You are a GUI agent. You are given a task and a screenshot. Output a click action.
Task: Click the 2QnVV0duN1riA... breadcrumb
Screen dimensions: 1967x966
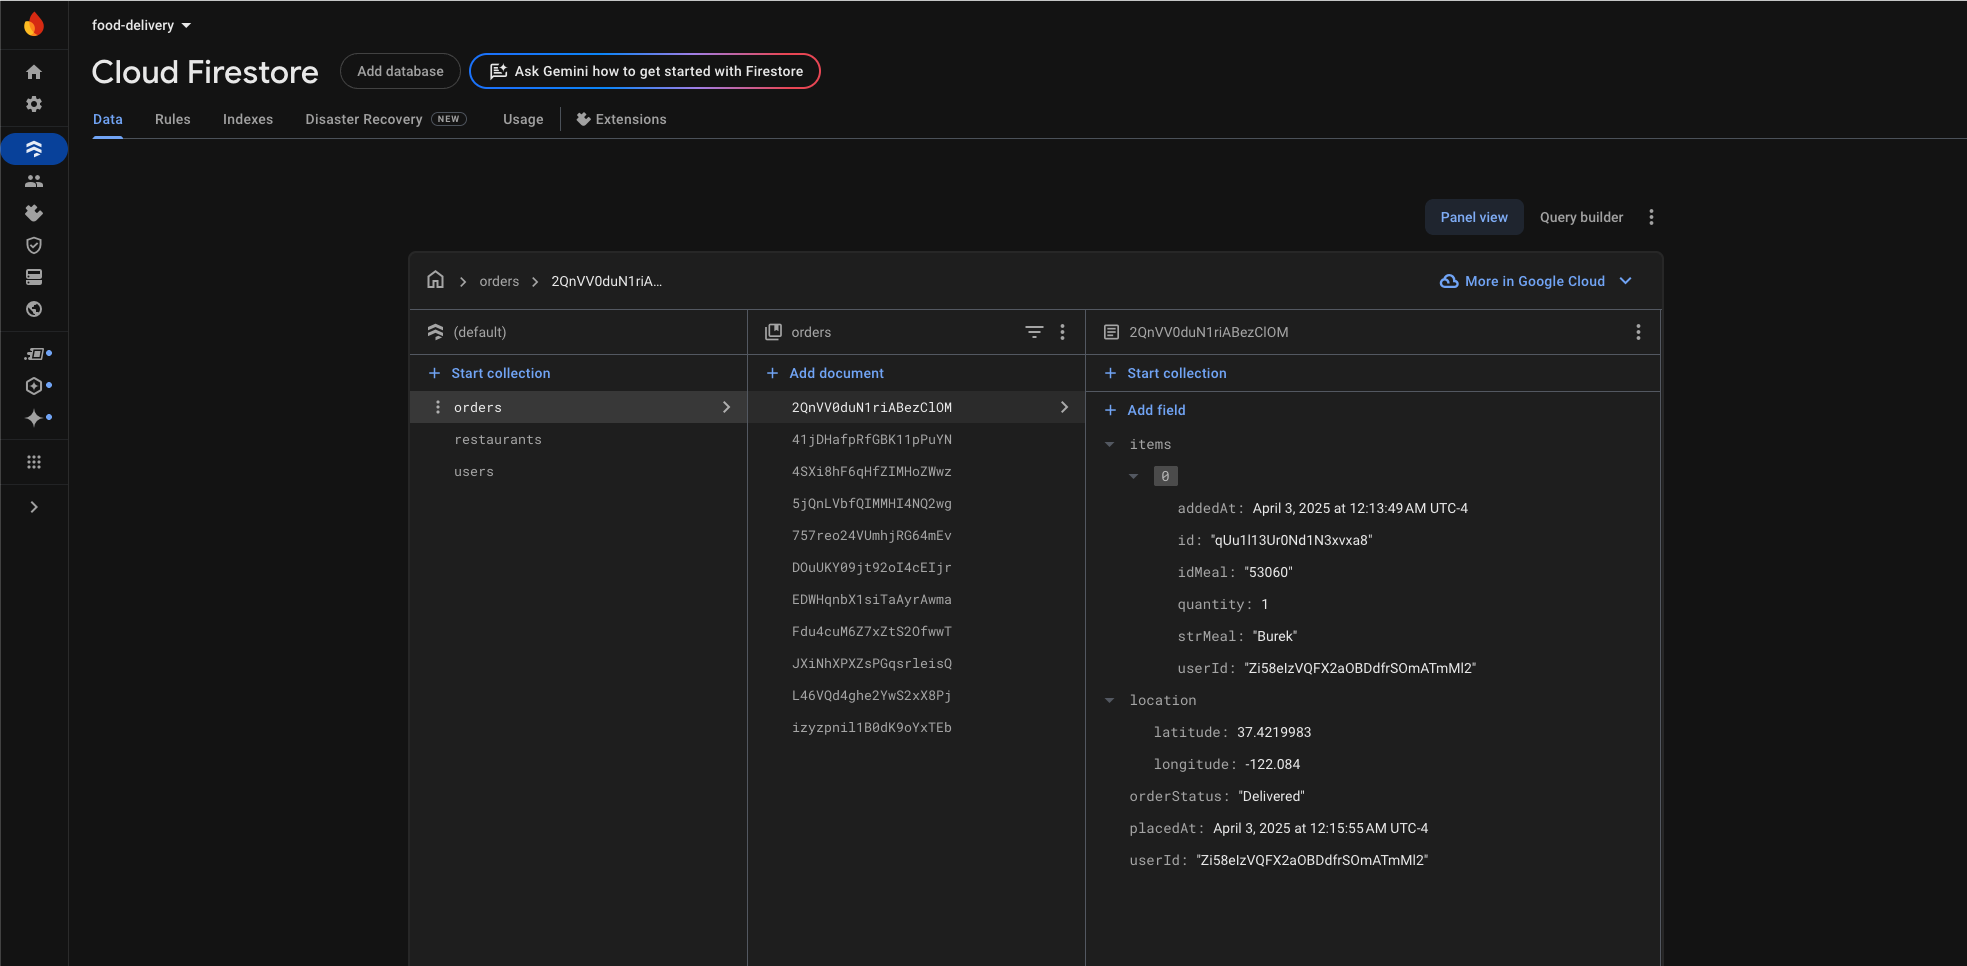click(607, 281)
